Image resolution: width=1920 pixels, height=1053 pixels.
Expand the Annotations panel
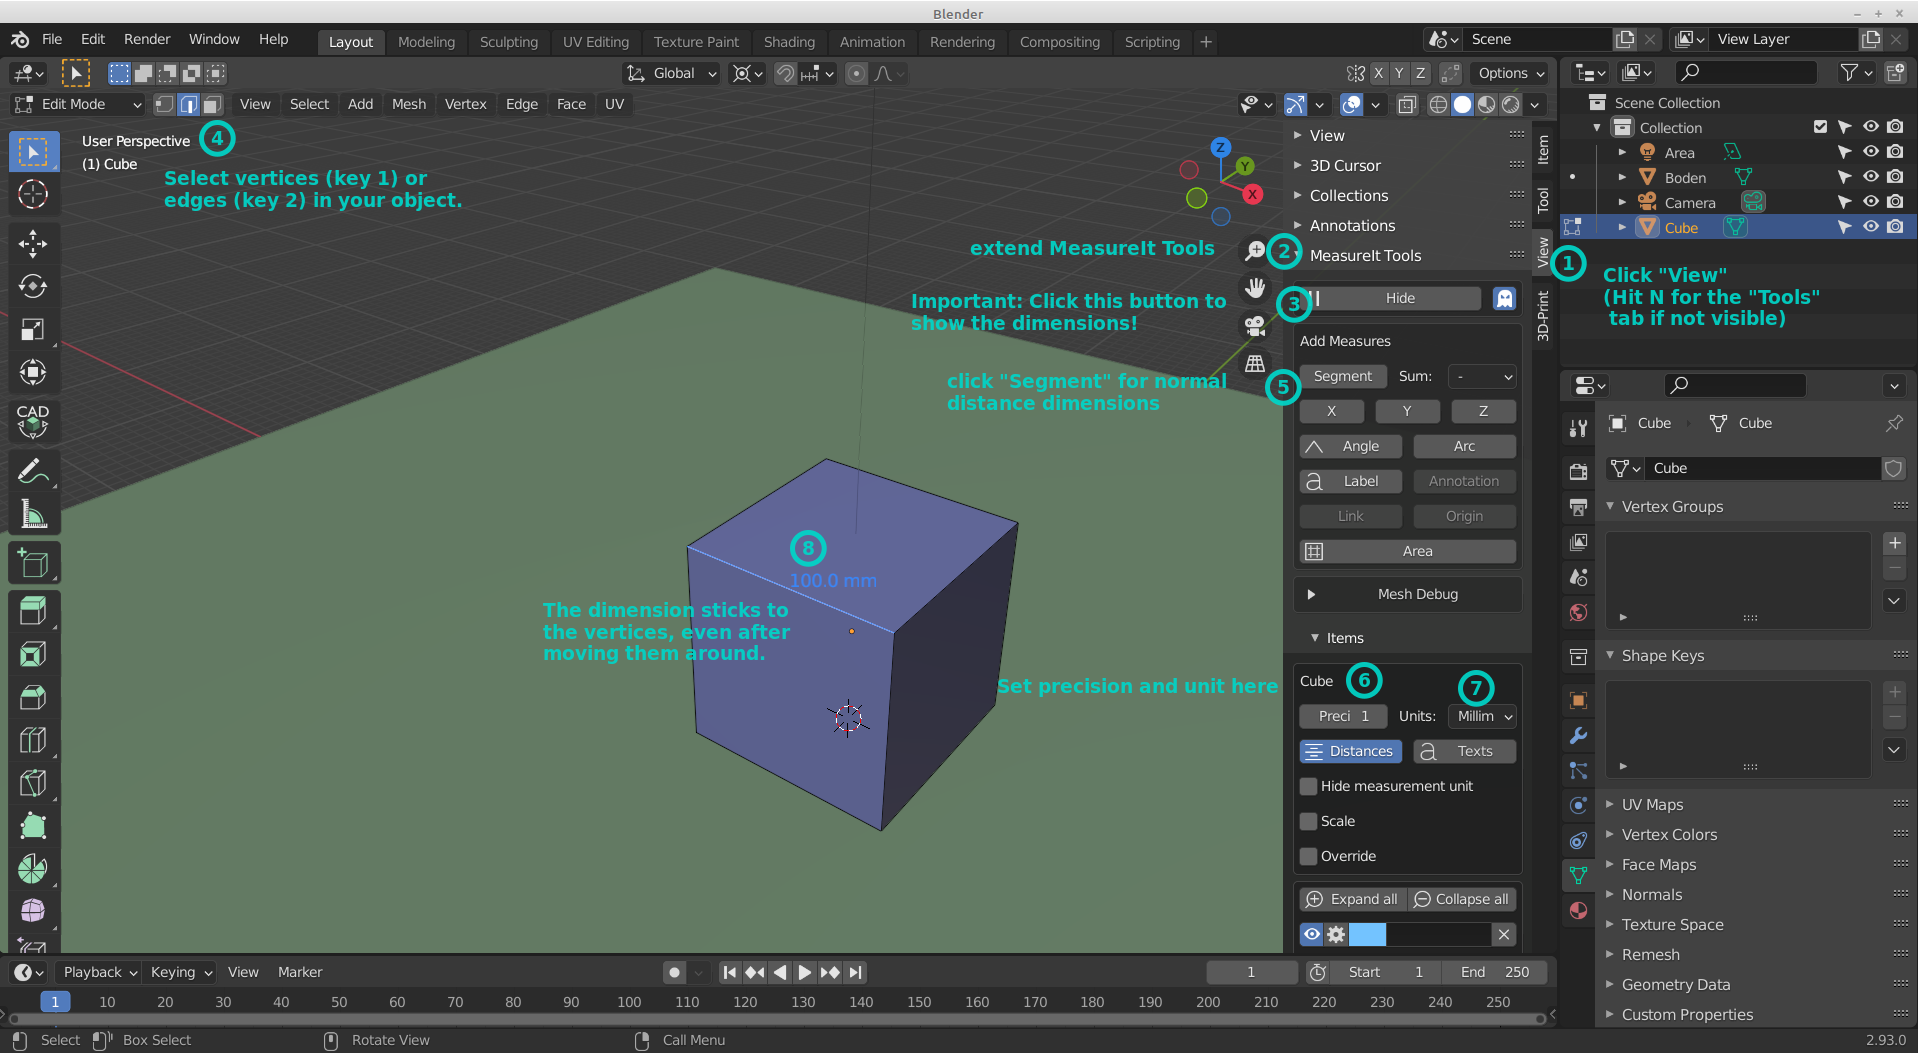[x=1352, y=225]
